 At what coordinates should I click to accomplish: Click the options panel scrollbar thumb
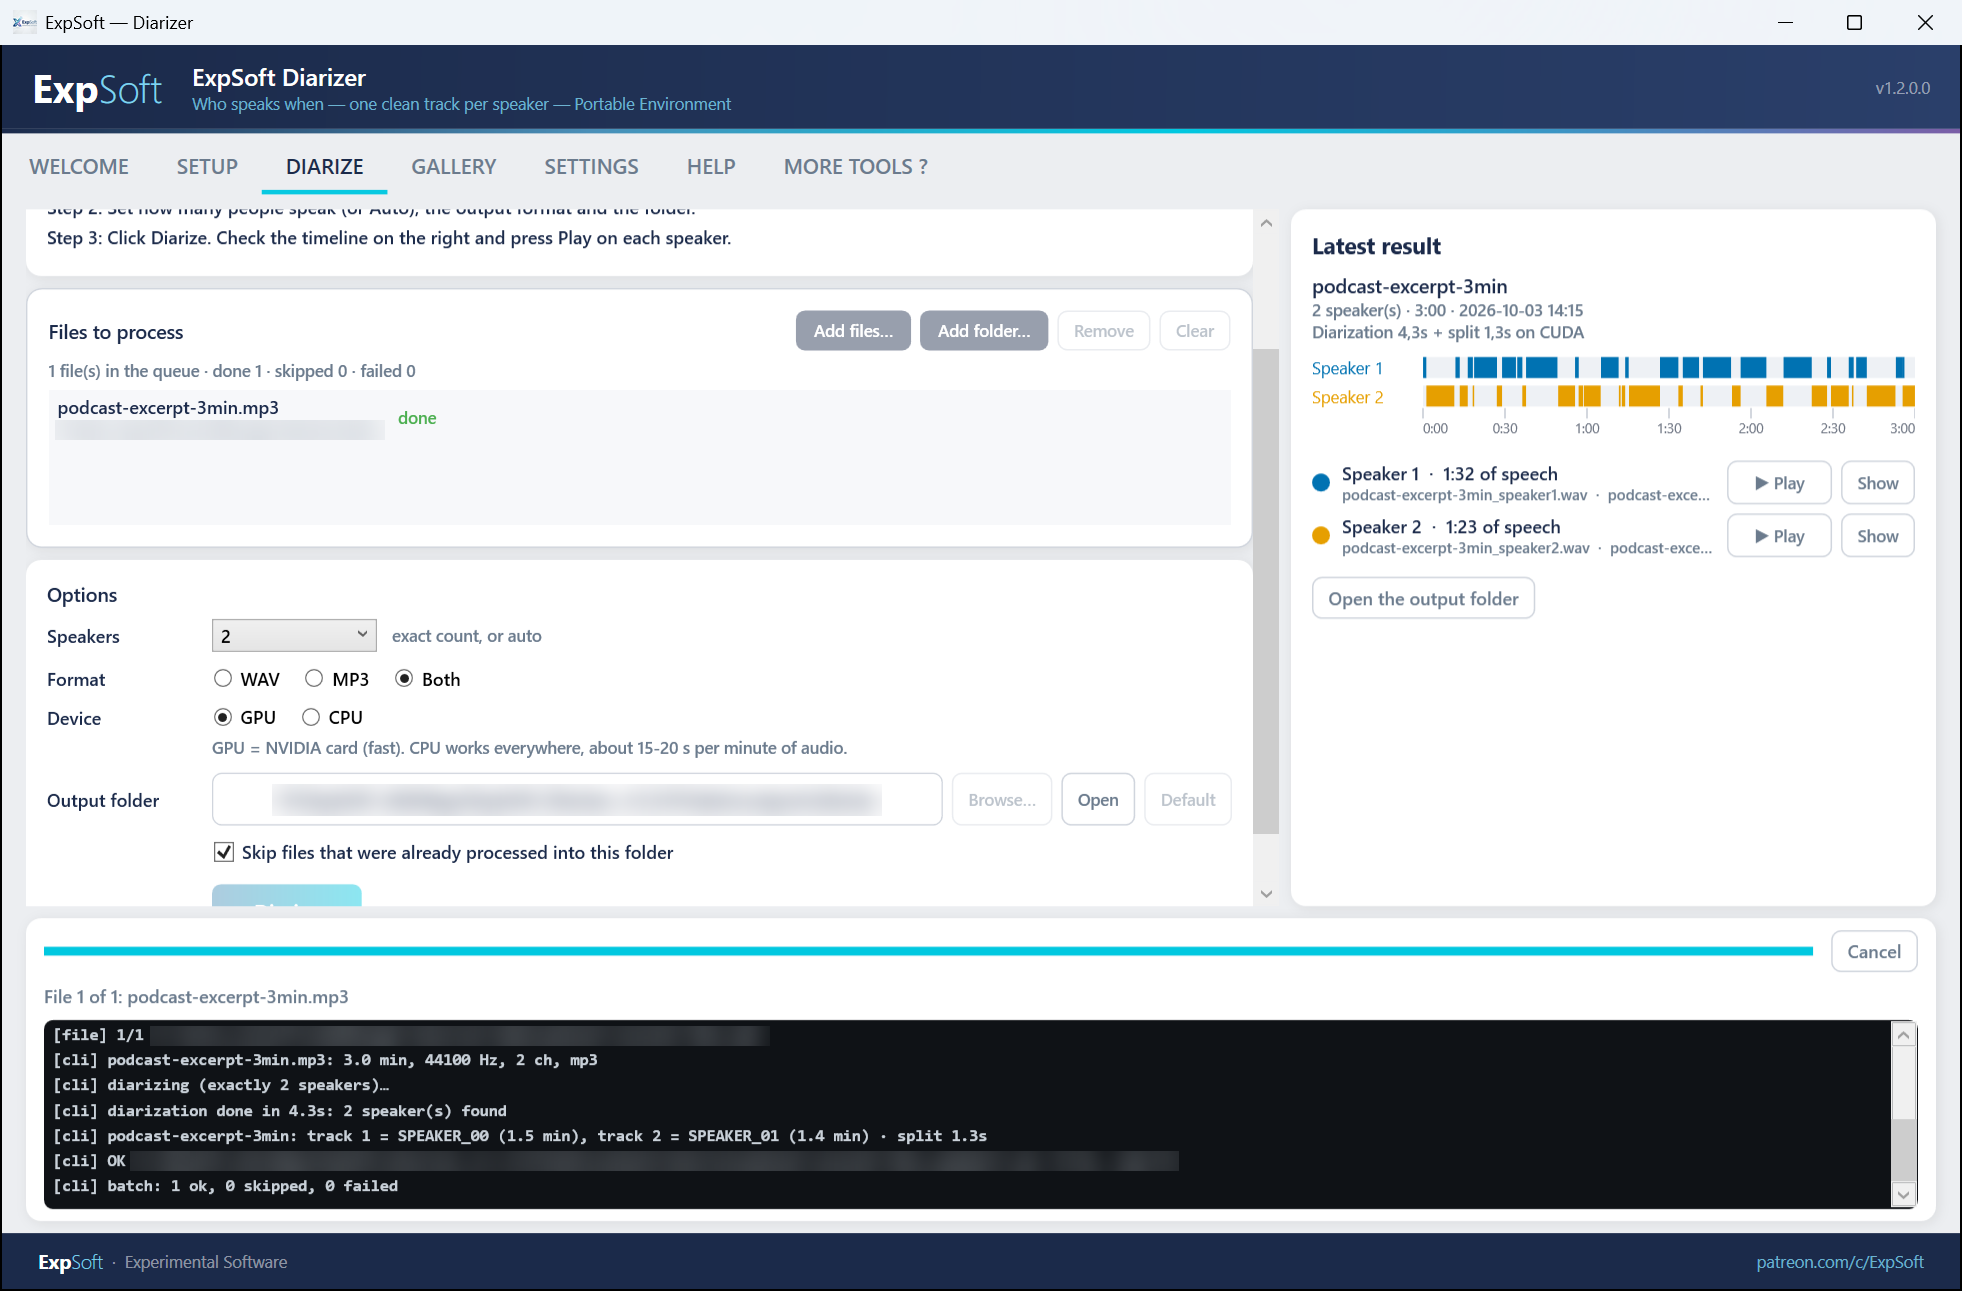[1266, 591]
